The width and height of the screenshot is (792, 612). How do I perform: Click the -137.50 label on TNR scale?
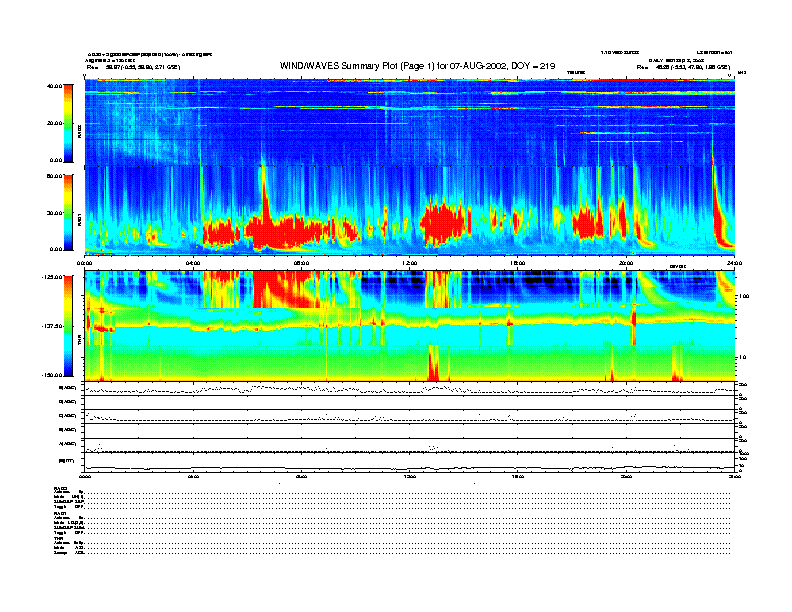53,326
